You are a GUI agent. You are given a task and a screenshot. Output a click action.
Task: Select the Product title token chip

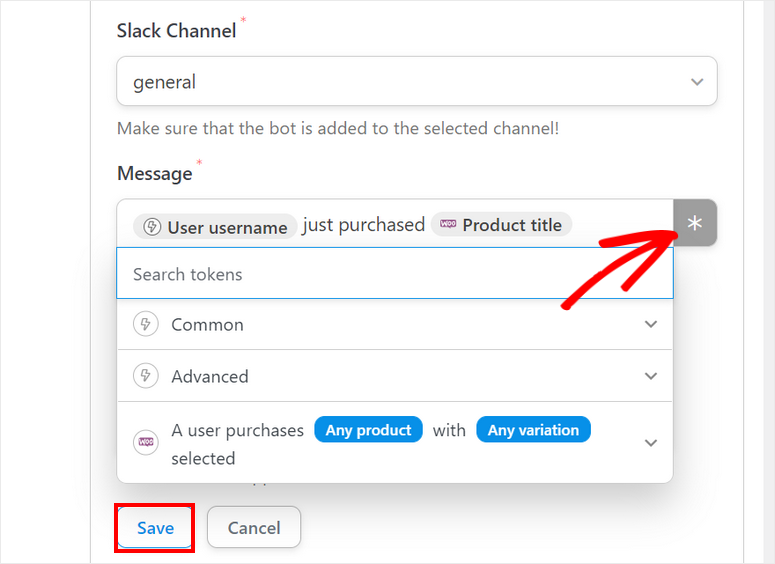pos(502,225)
